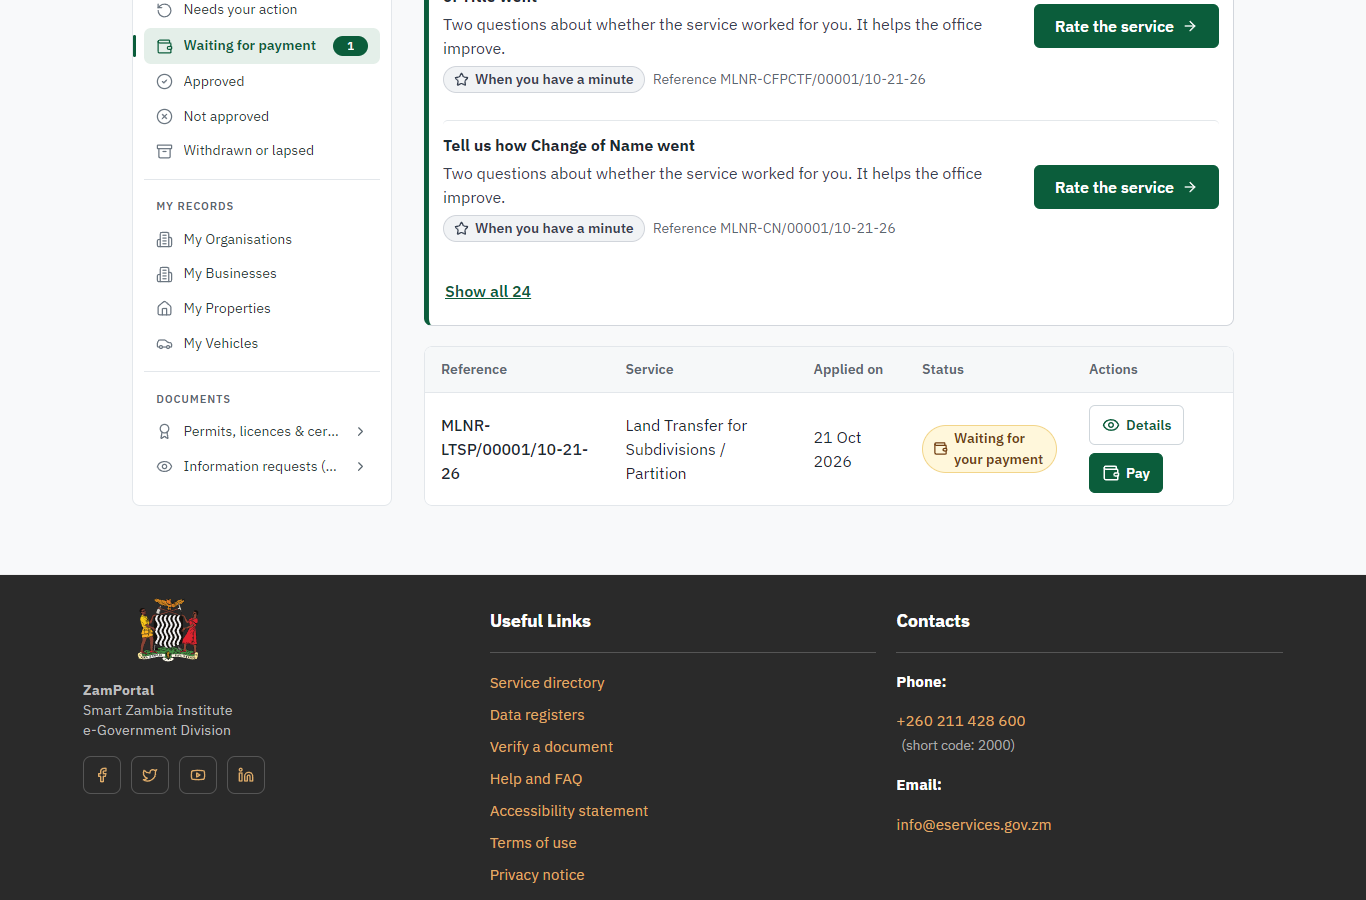Rate the service for reference MLNR-CFPCTF

[1126, 26]
